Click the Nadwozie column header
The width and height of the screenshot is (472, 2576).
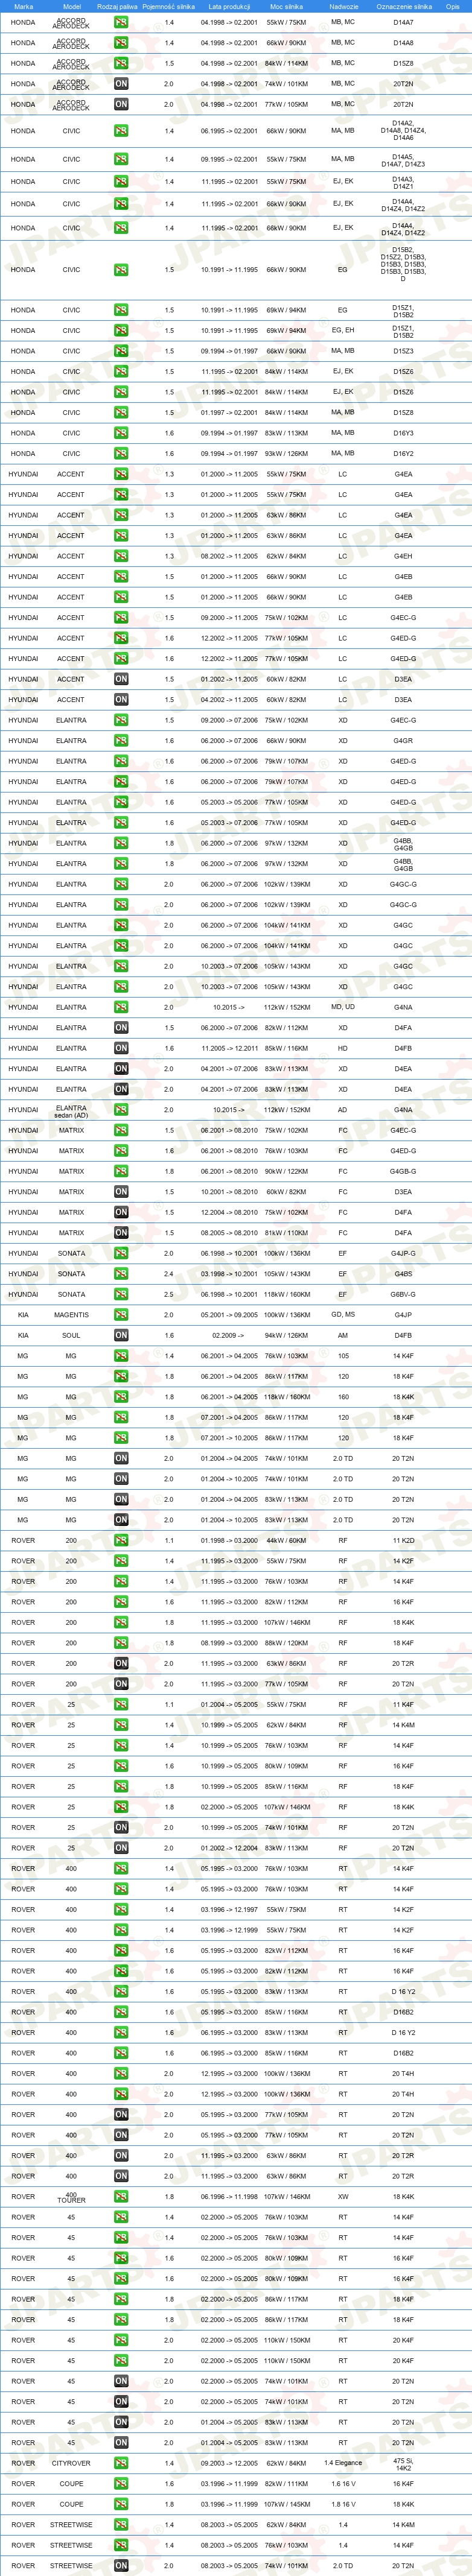(343, 6)
